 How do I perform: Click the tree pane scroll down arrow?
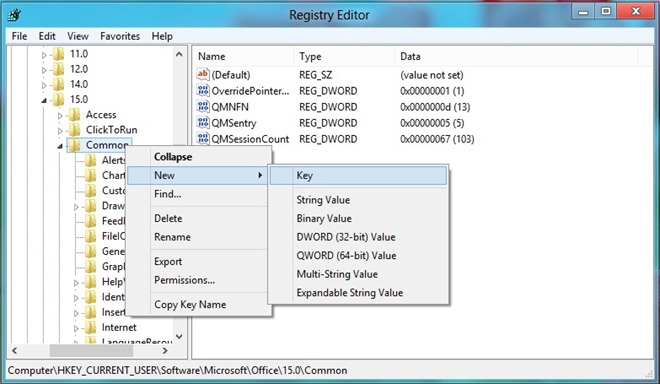point(179,336)
